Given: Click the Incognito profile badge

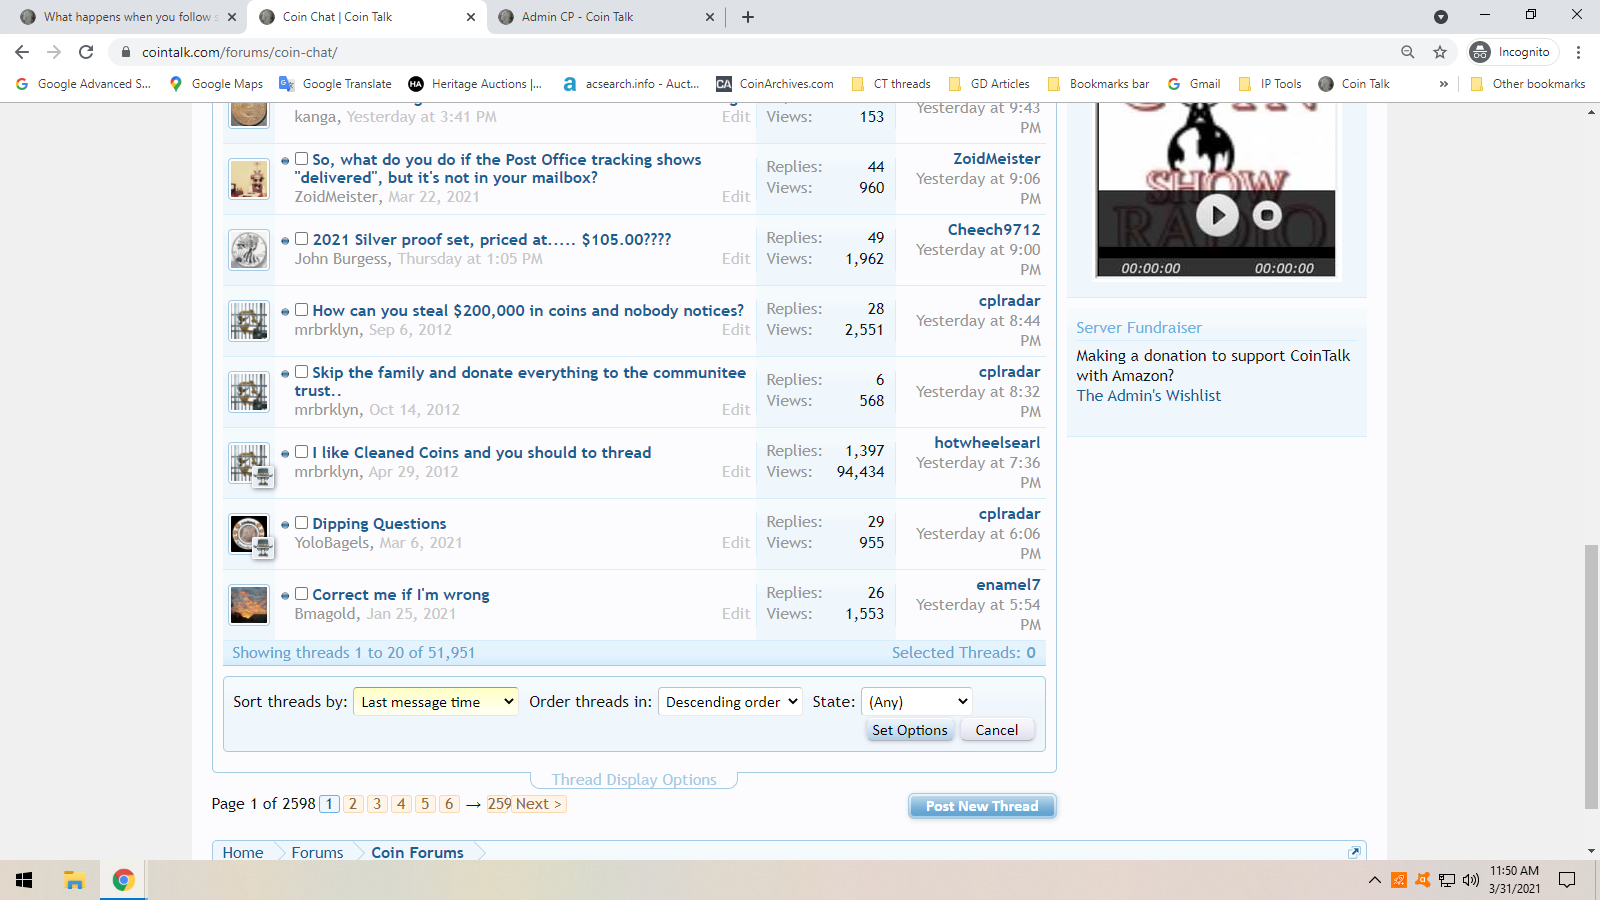Looking at the screenshot, I should pyautogui.click(x=1512, y=52).
